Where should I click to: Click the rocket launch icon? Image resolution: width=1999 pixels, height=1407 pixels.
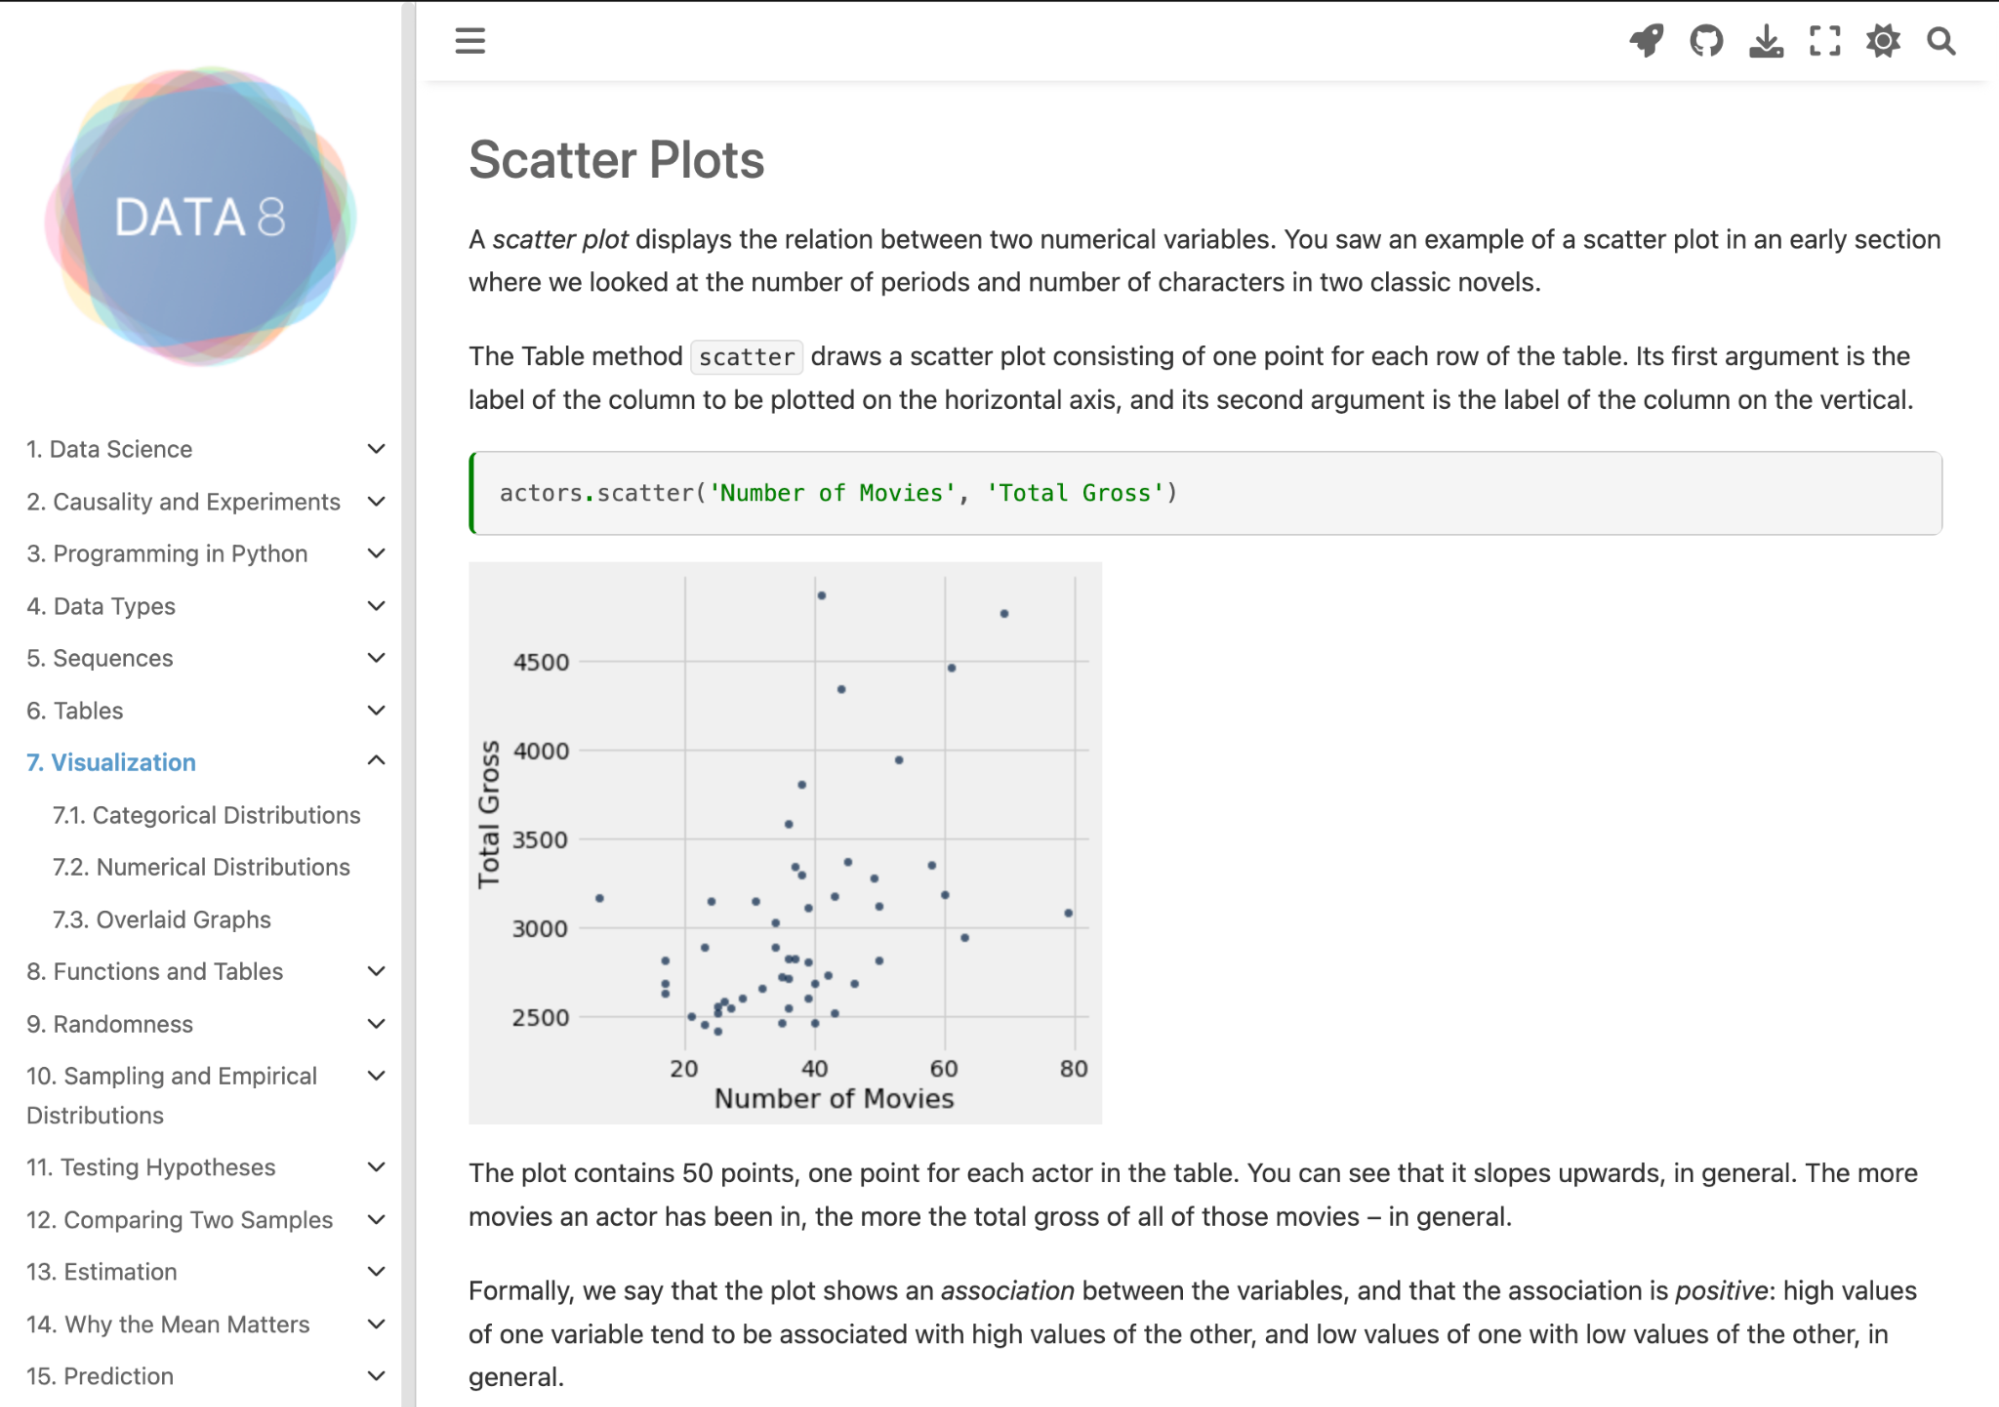(x=1646, y=41)
